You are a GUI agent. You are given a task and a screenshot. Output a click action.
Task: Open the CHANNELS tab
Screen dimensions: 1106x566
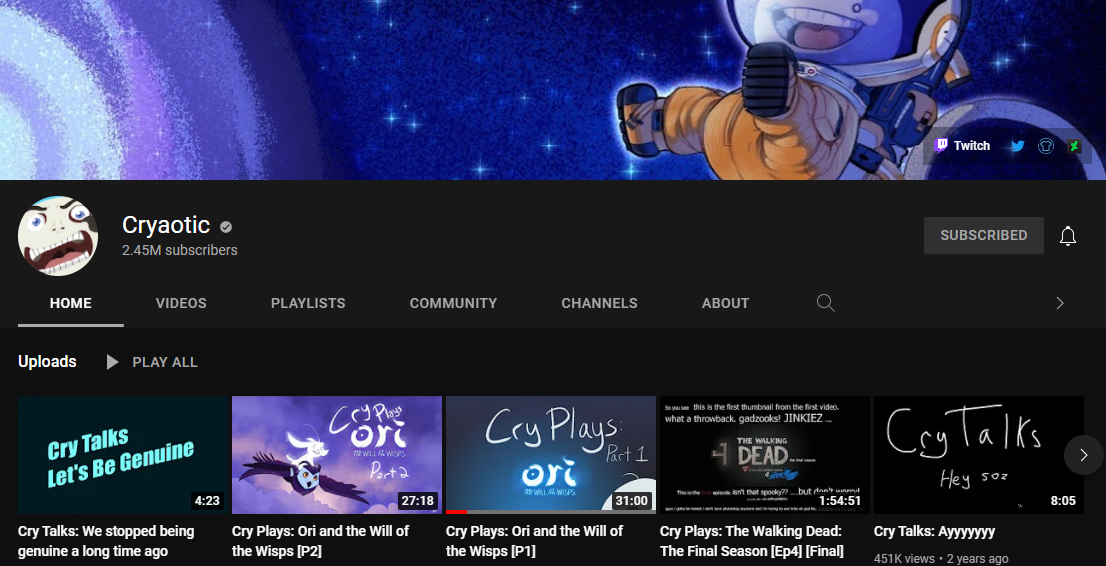(x=600, y=303)
